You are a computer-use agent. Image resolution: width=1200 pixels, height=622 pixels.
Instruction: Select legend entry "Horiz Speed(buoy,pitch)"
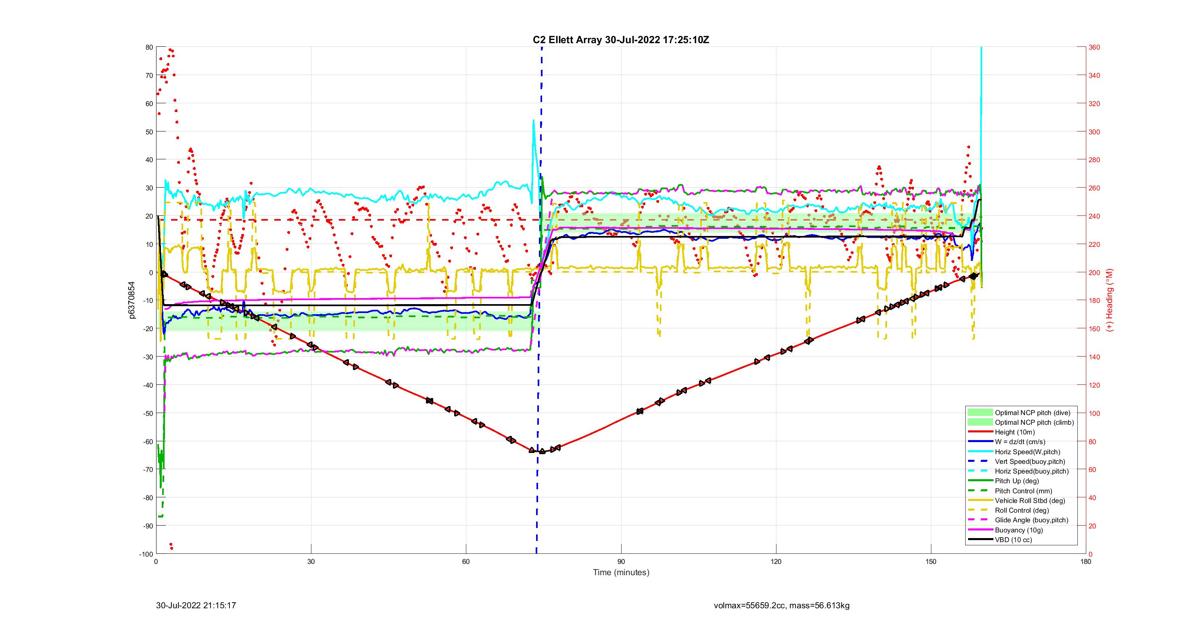[1032, 471]
